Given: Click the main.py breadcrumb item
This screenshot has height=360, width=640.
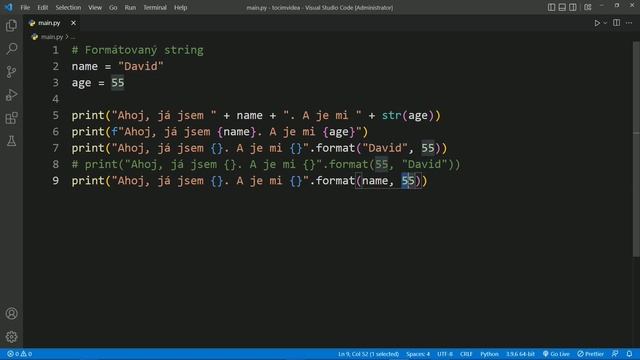Looking at the screenshot, I should pos(52,37).
